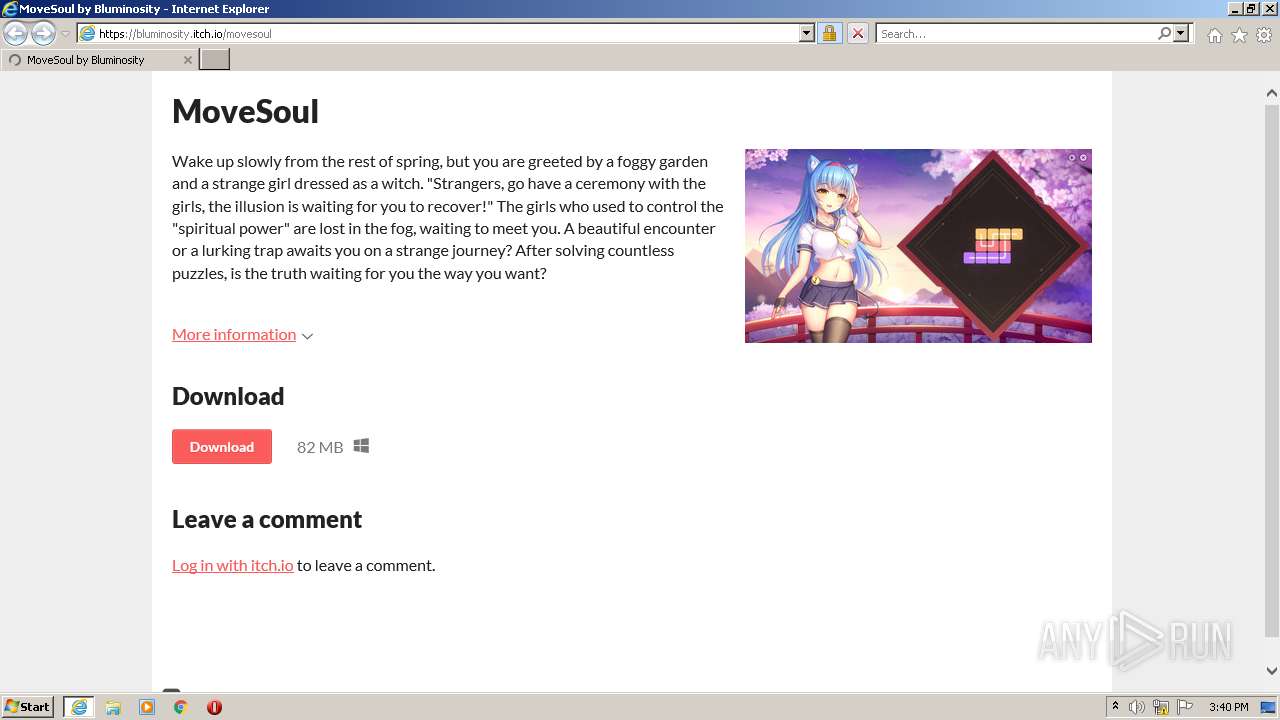The height and width of the screenshot is (720, 1280).
Task: Click the network tray icon
Action: [x=1161, y=707]
